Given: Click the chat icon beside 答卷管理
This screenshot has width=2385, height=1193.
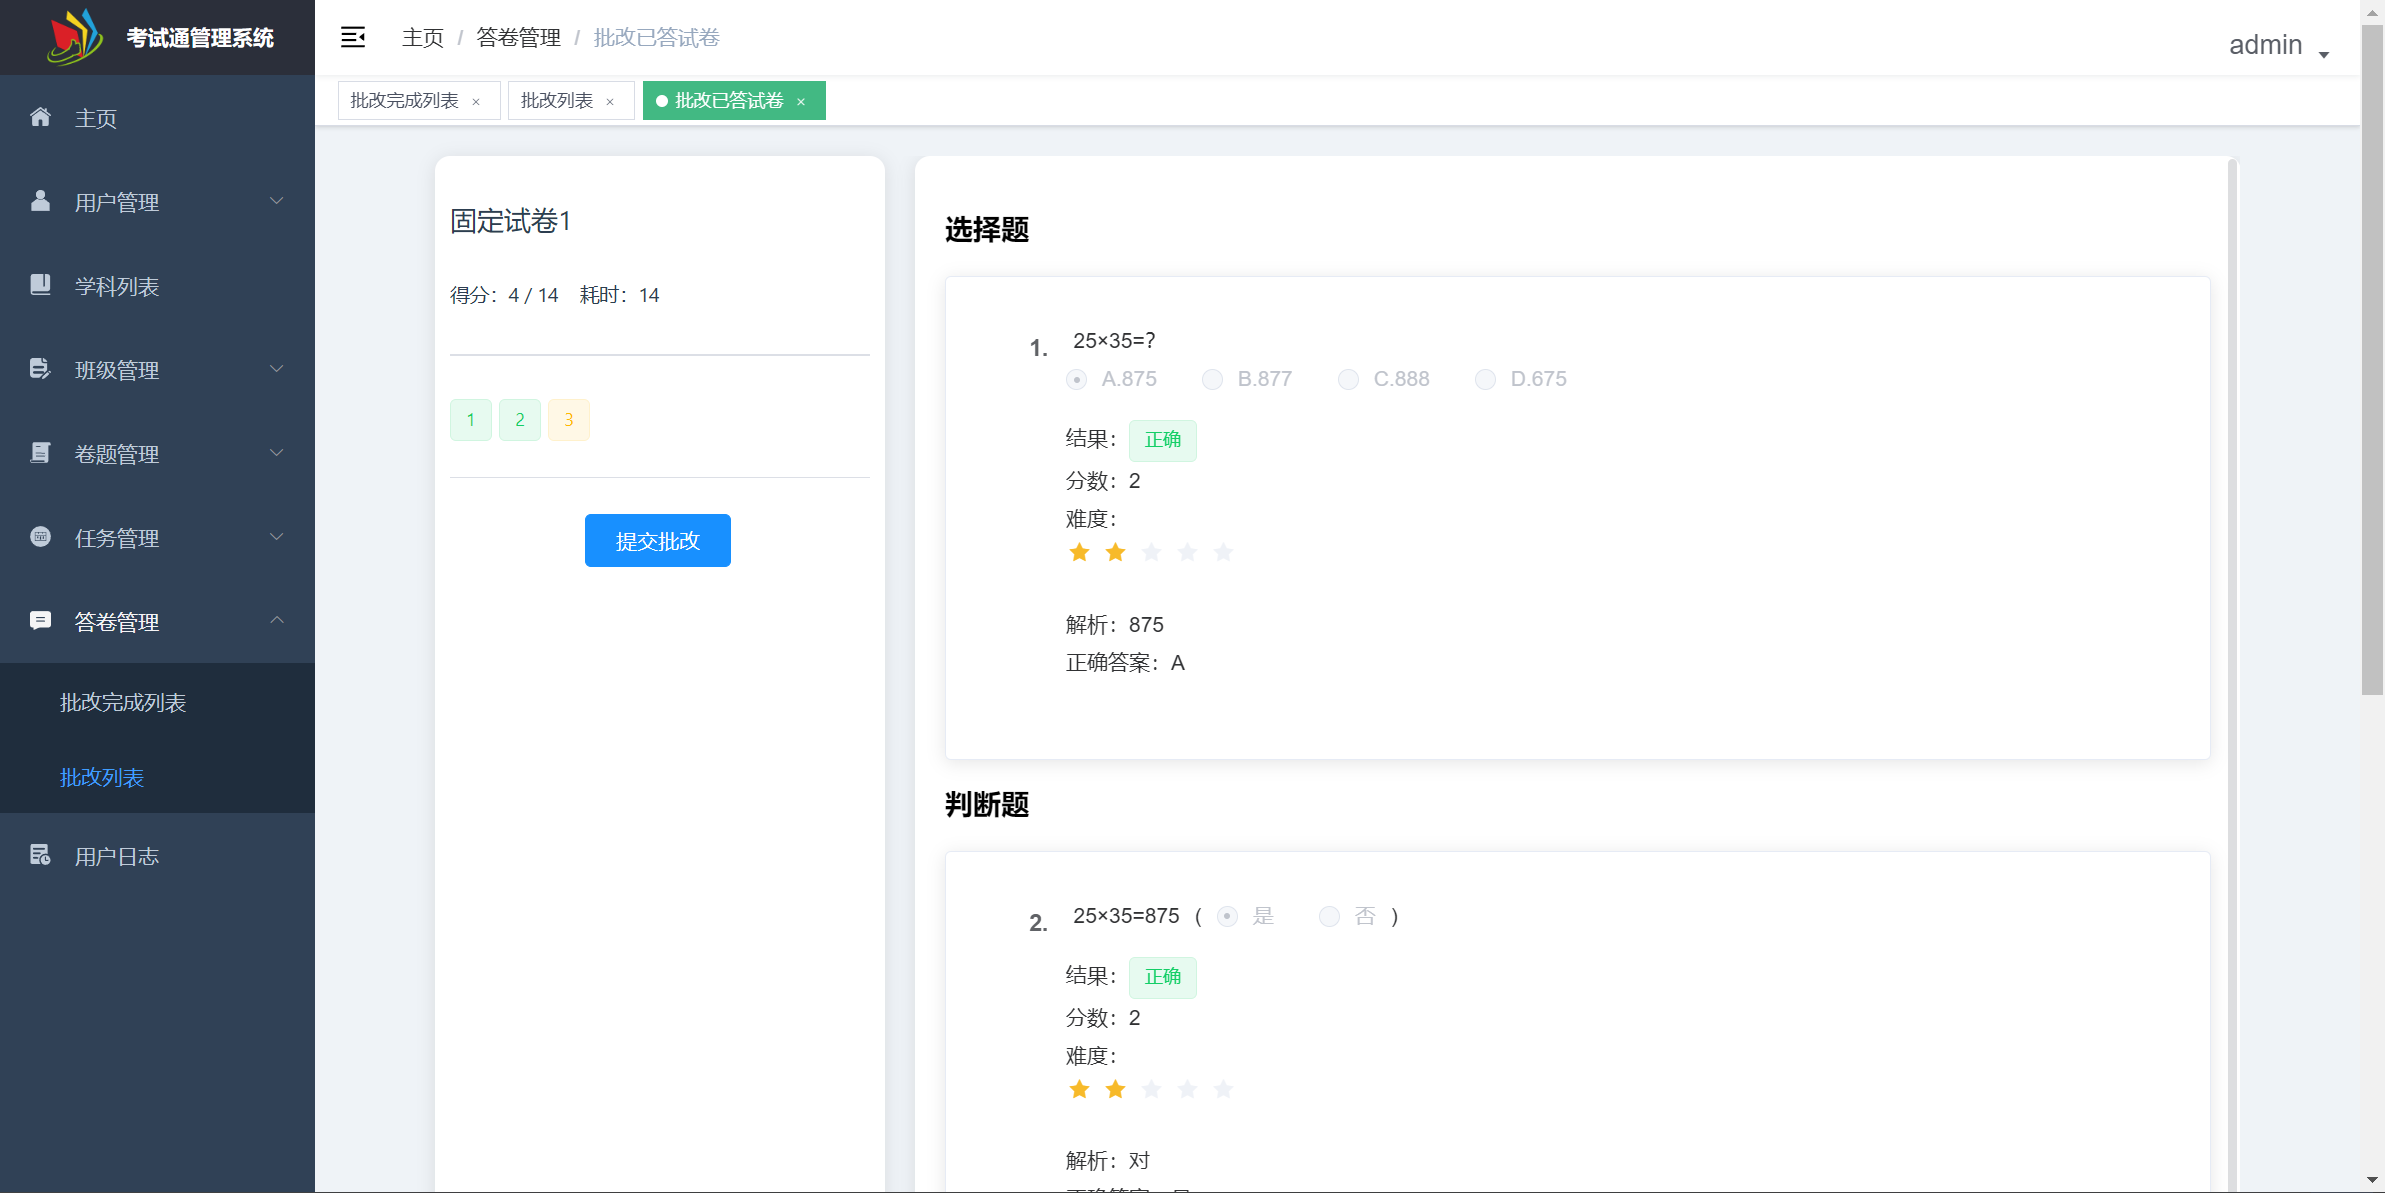Looking at the screenshot, I should (x=40, y=621).
